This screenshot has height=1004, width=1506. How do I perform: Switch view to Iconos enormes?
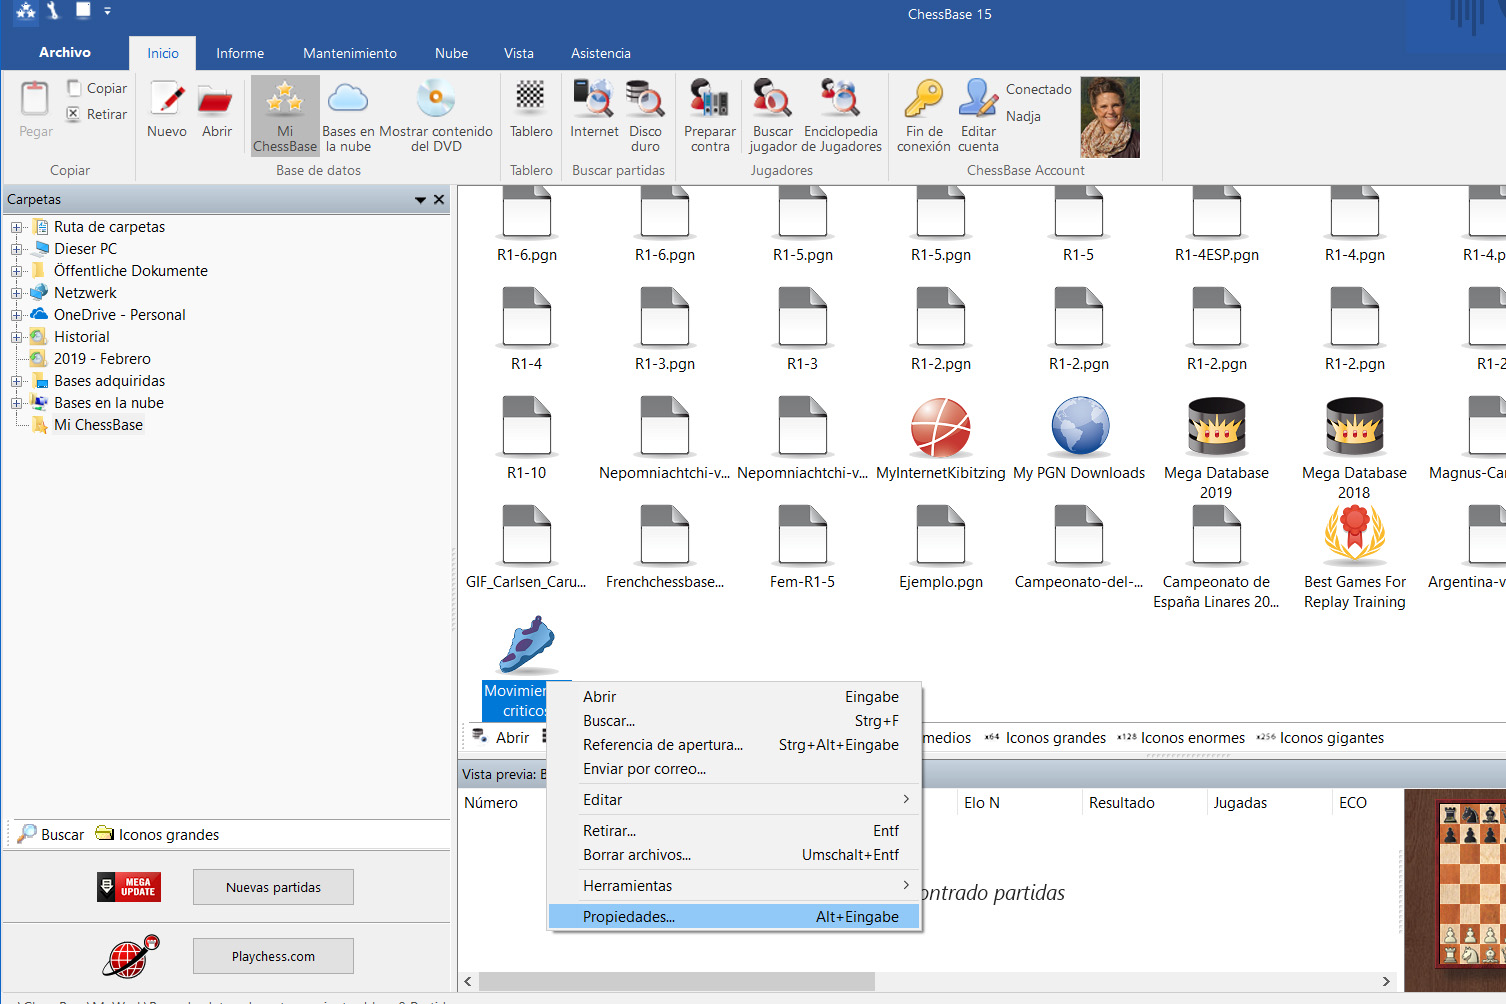pos(1182,738)
